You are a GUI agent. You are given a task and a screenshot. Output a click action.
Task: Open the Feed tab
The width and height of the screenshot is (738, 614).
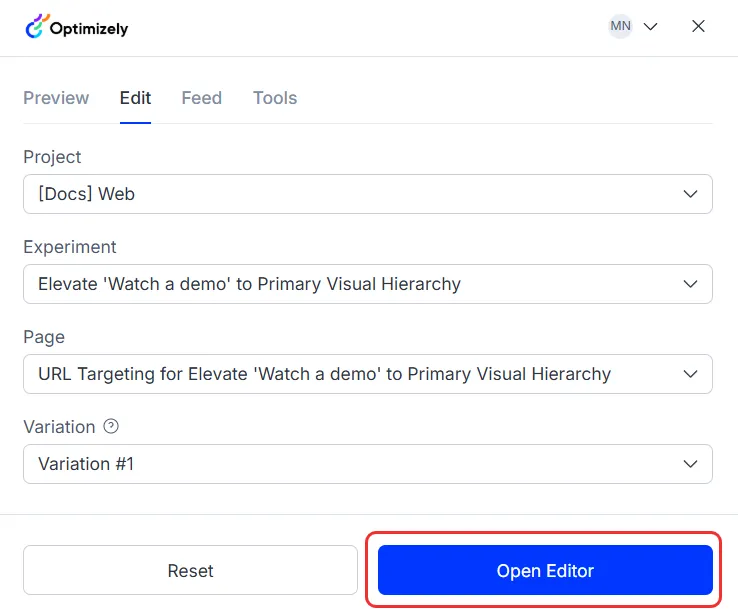click(201, 98)
